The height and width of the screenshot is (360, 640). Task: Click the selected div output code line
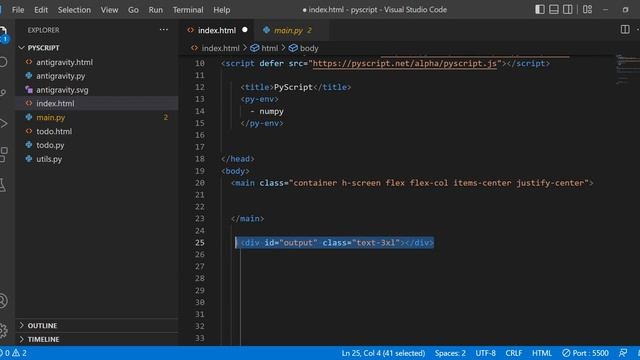[336, 242]
